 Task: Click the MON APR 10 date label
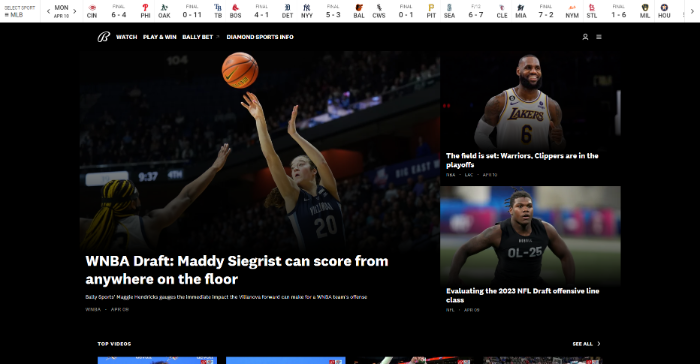click(x=61, y=11)
